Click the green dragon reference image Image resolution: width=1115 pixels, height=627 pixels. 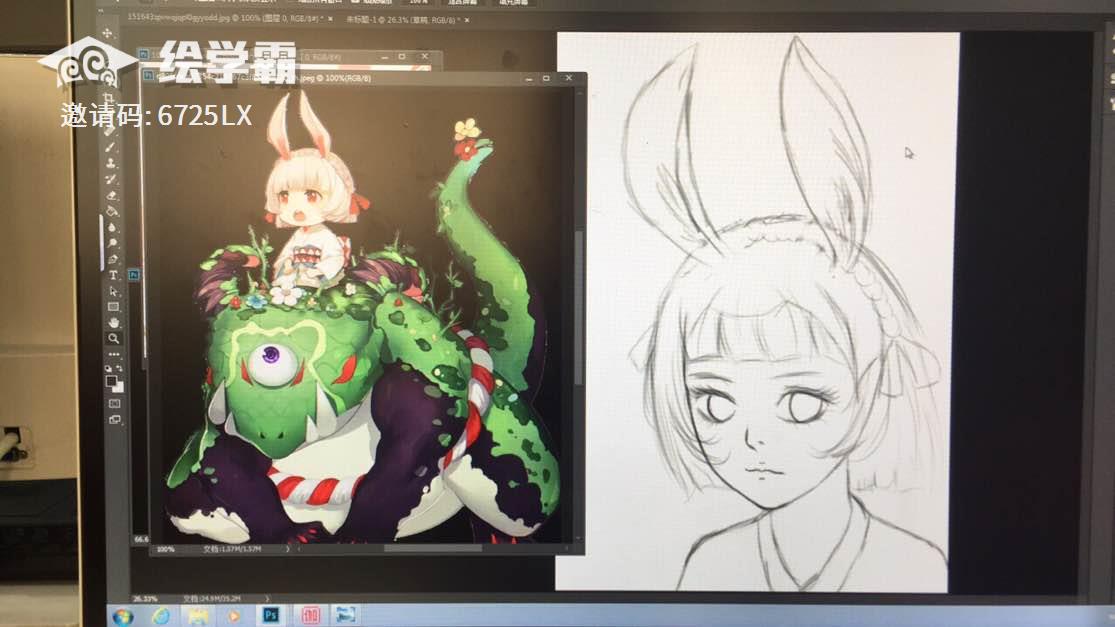(359, 316)
